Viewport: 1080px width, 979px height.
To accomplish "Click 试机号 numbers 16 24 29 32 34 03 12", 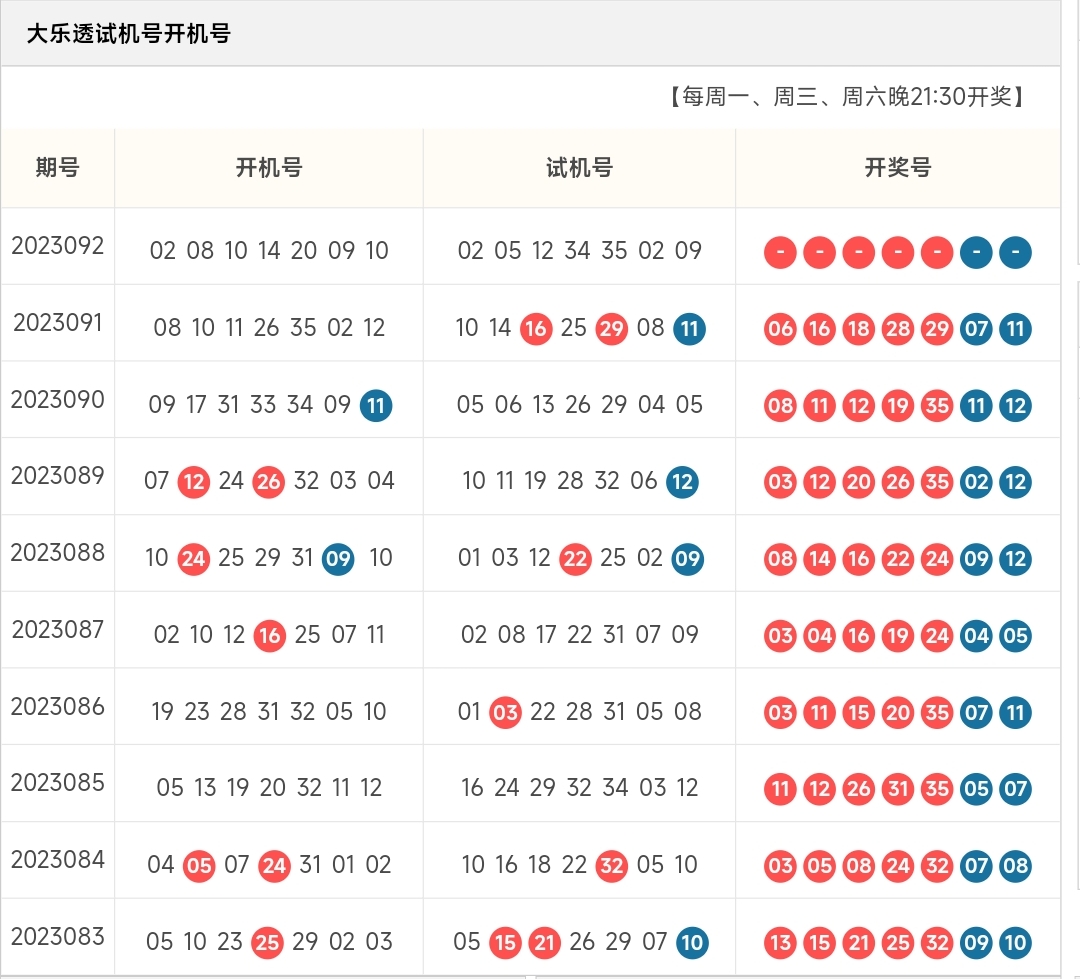I will [x=580, y=787].
